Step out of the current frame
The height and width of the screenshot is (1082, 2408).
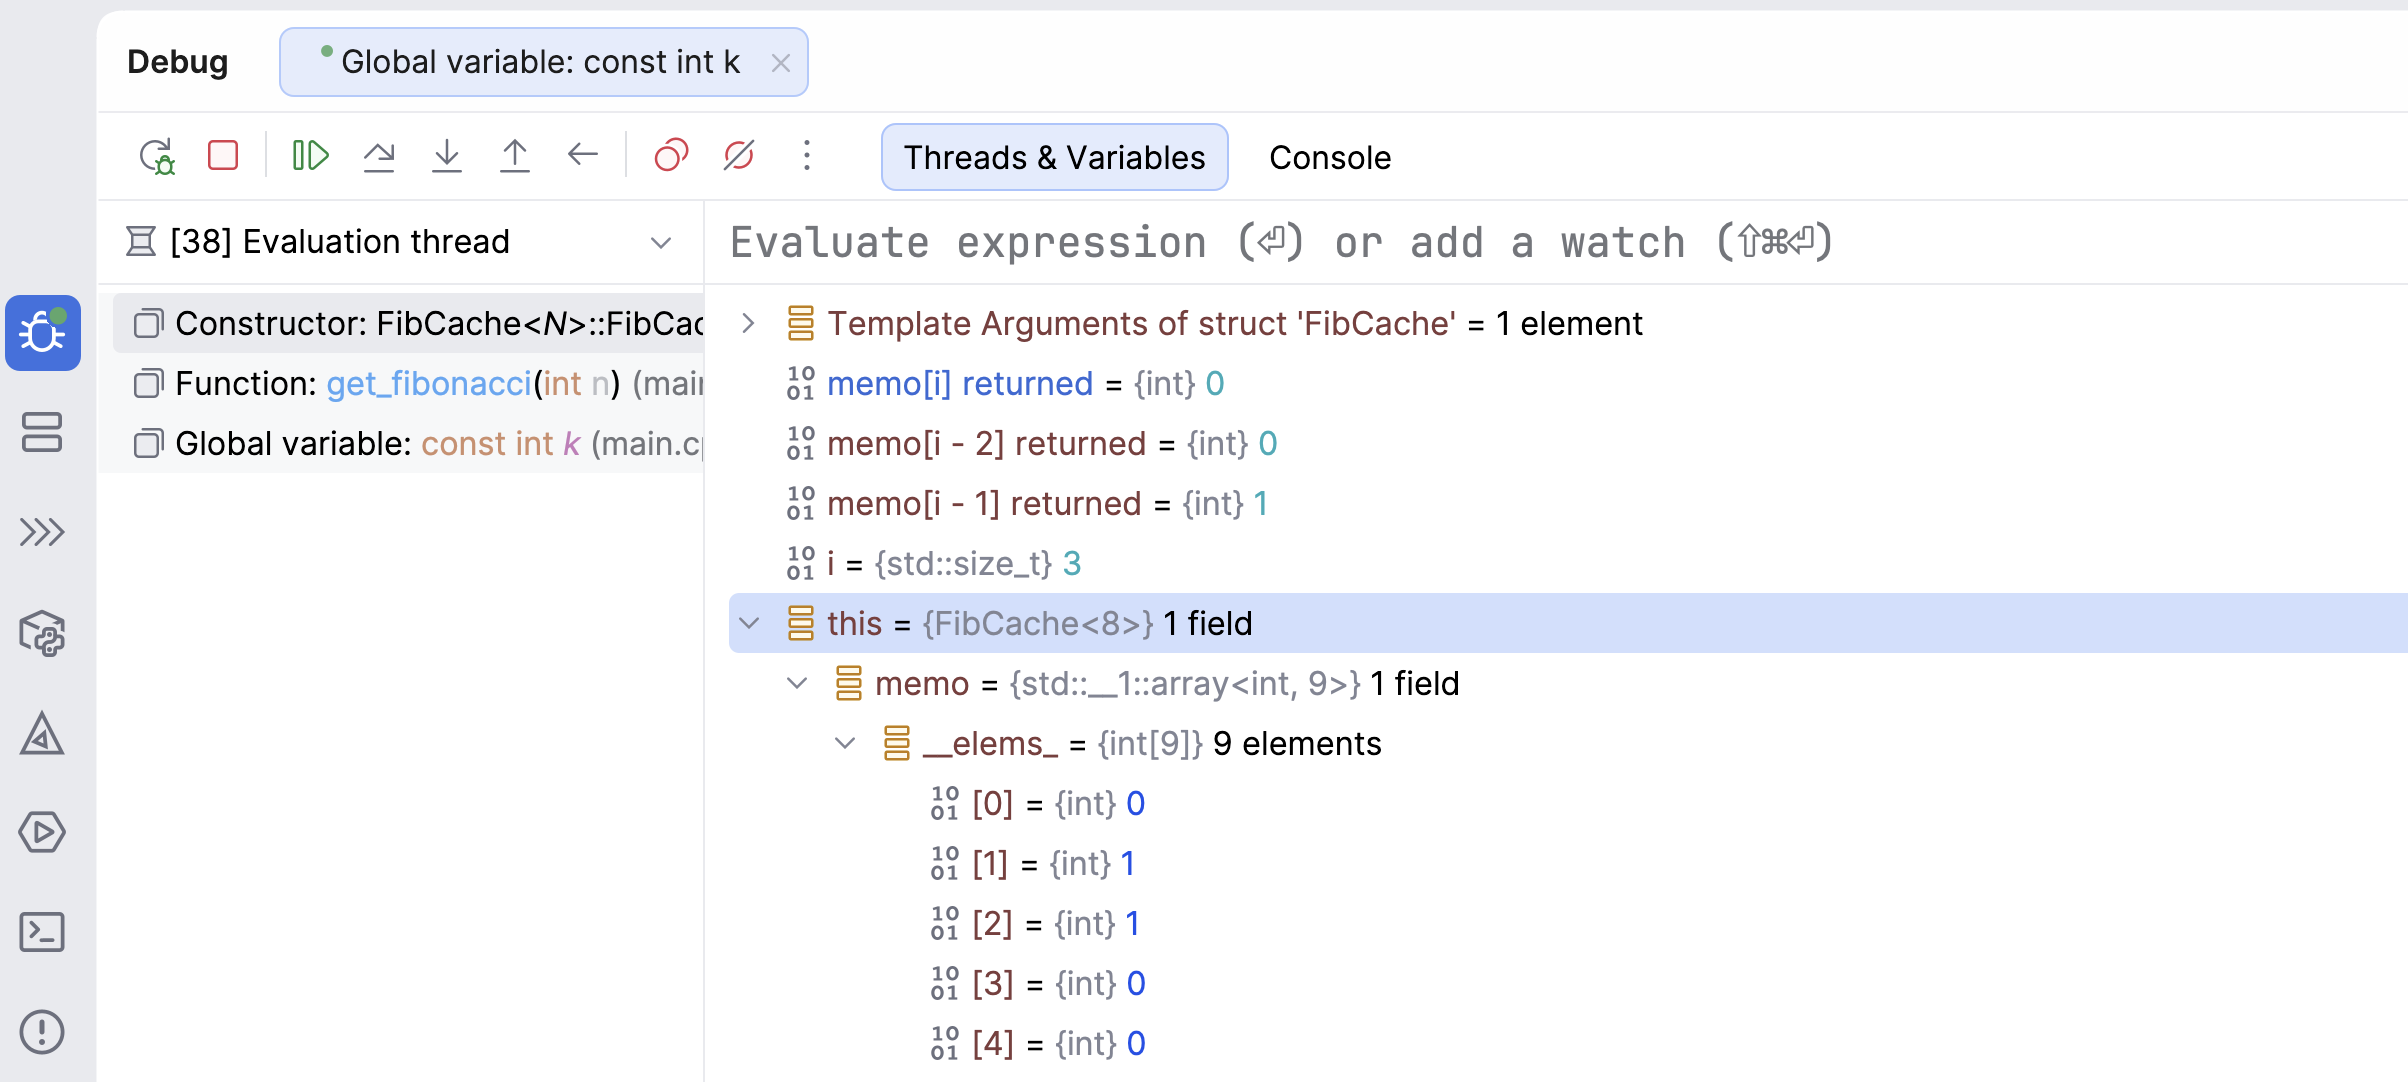514,156
